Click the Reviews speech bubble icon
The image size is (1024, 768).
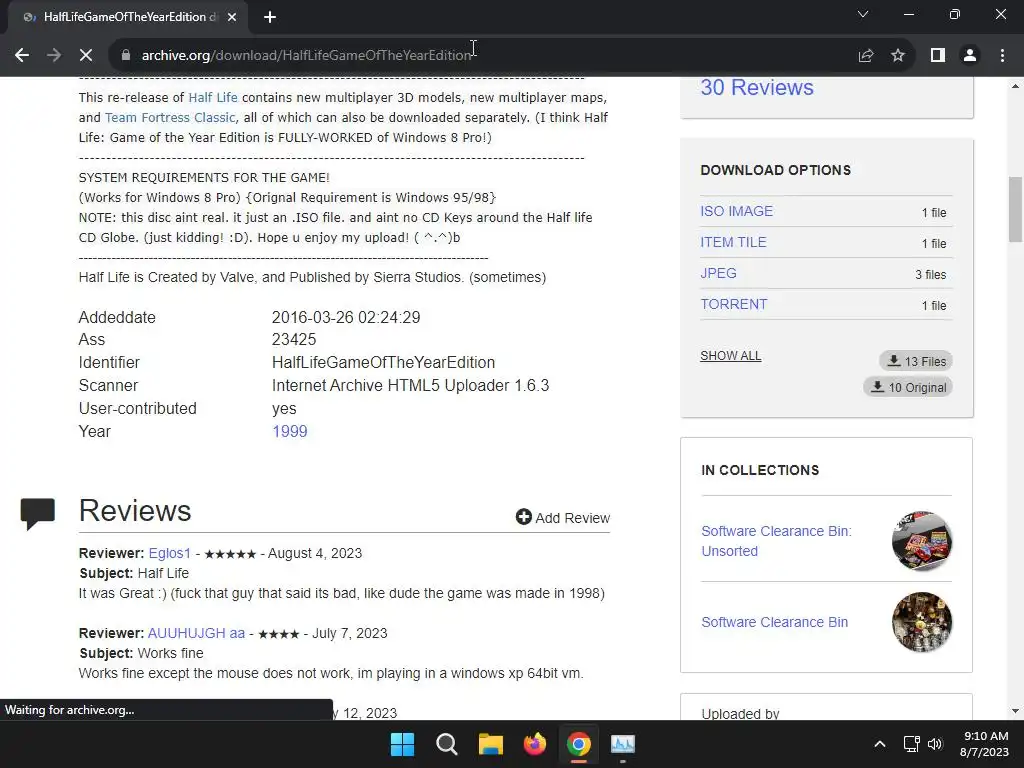37,513
